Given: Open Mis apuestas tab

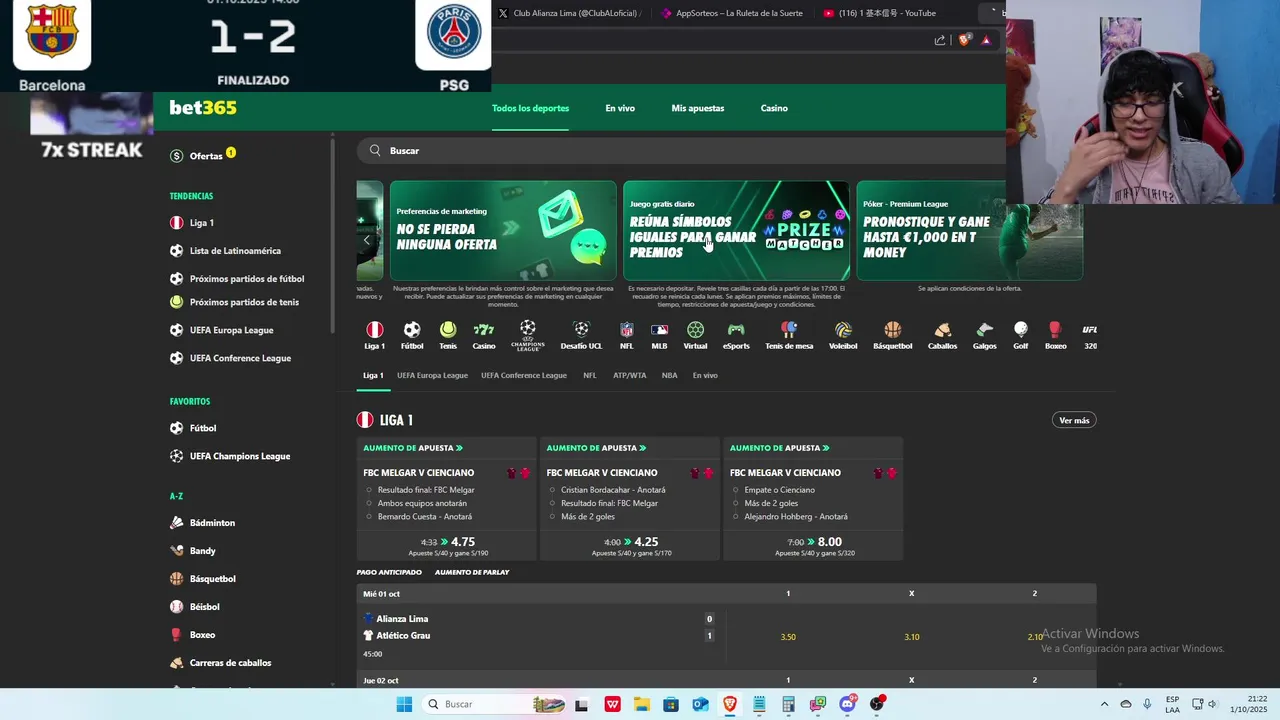Looking at the screenshot, I should pos(698,108).
